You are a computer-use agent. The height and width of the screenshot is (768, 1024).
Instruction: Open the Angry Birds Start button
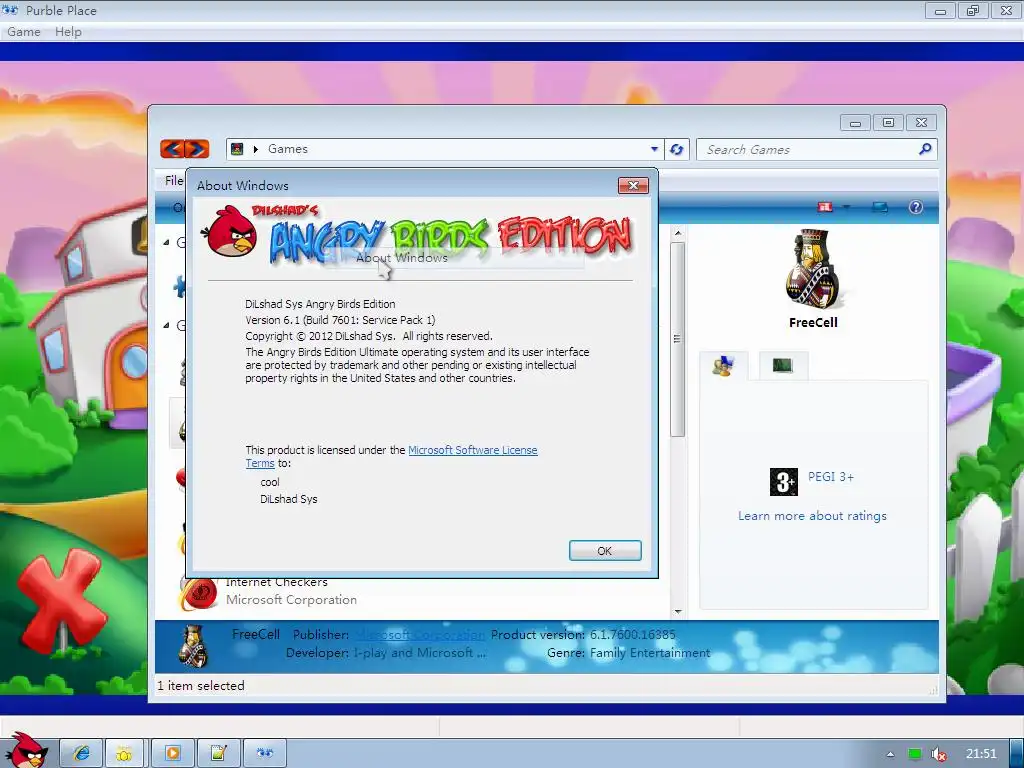click(x=26, y=751)
